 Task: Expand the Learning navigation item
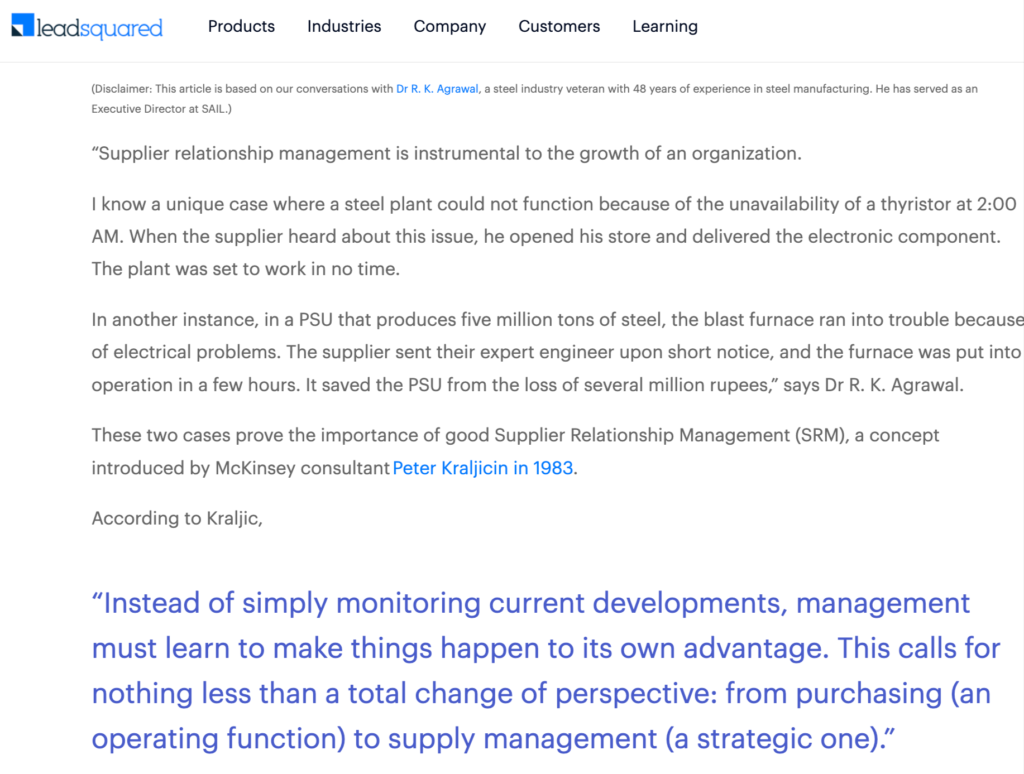pyautogui.click(x=665, y=27)
